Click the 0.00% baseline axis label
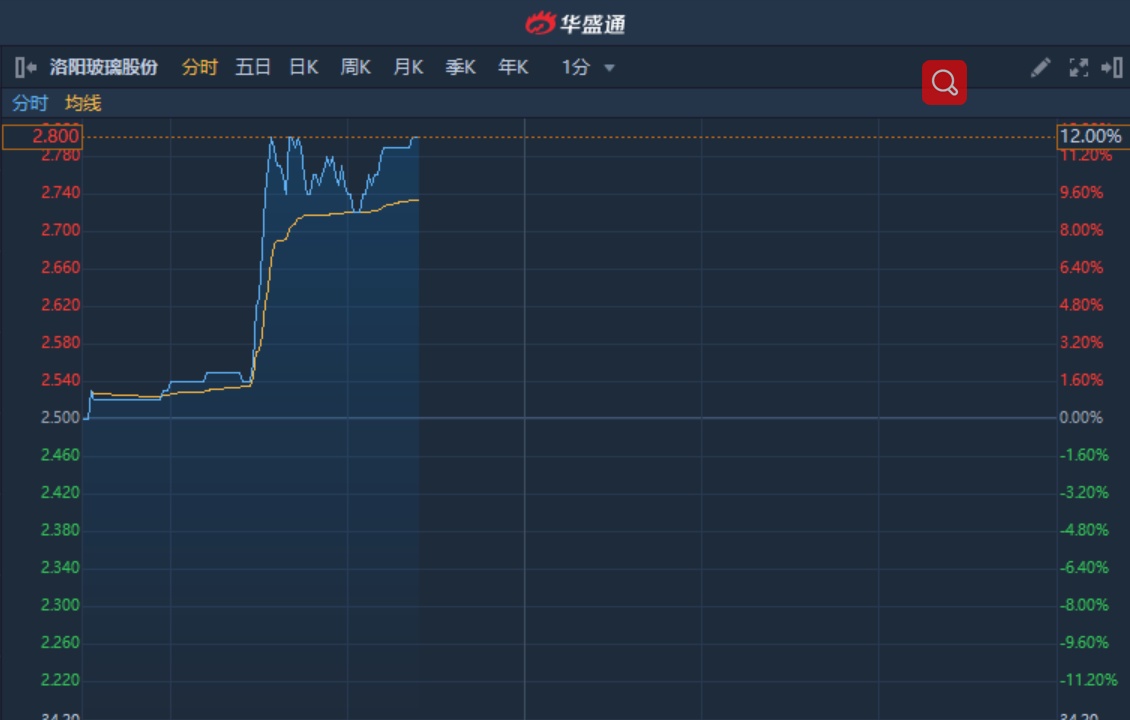Screen dimensions: 1130x720 (1081, 417)
